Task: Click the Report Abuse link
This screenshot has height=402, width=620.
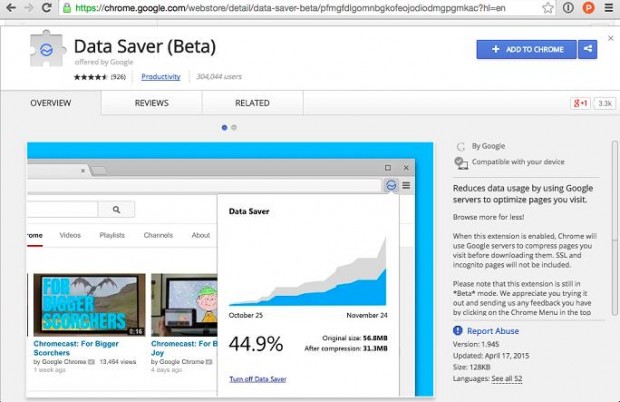Action: (493, 331)
